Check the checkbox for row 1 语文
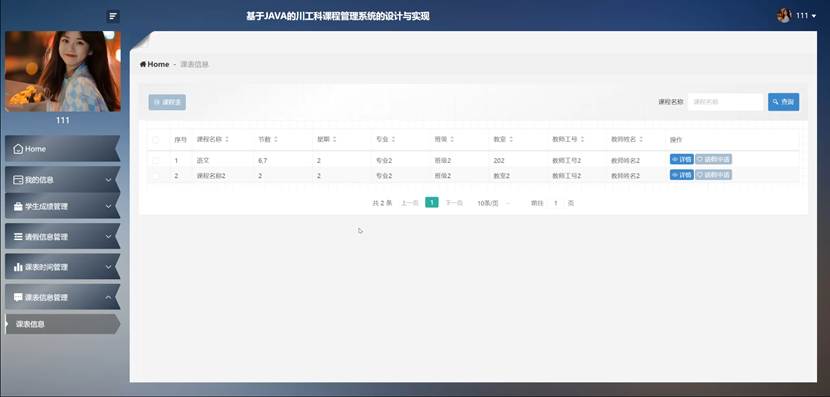830x397 pixels. point(156,160)
